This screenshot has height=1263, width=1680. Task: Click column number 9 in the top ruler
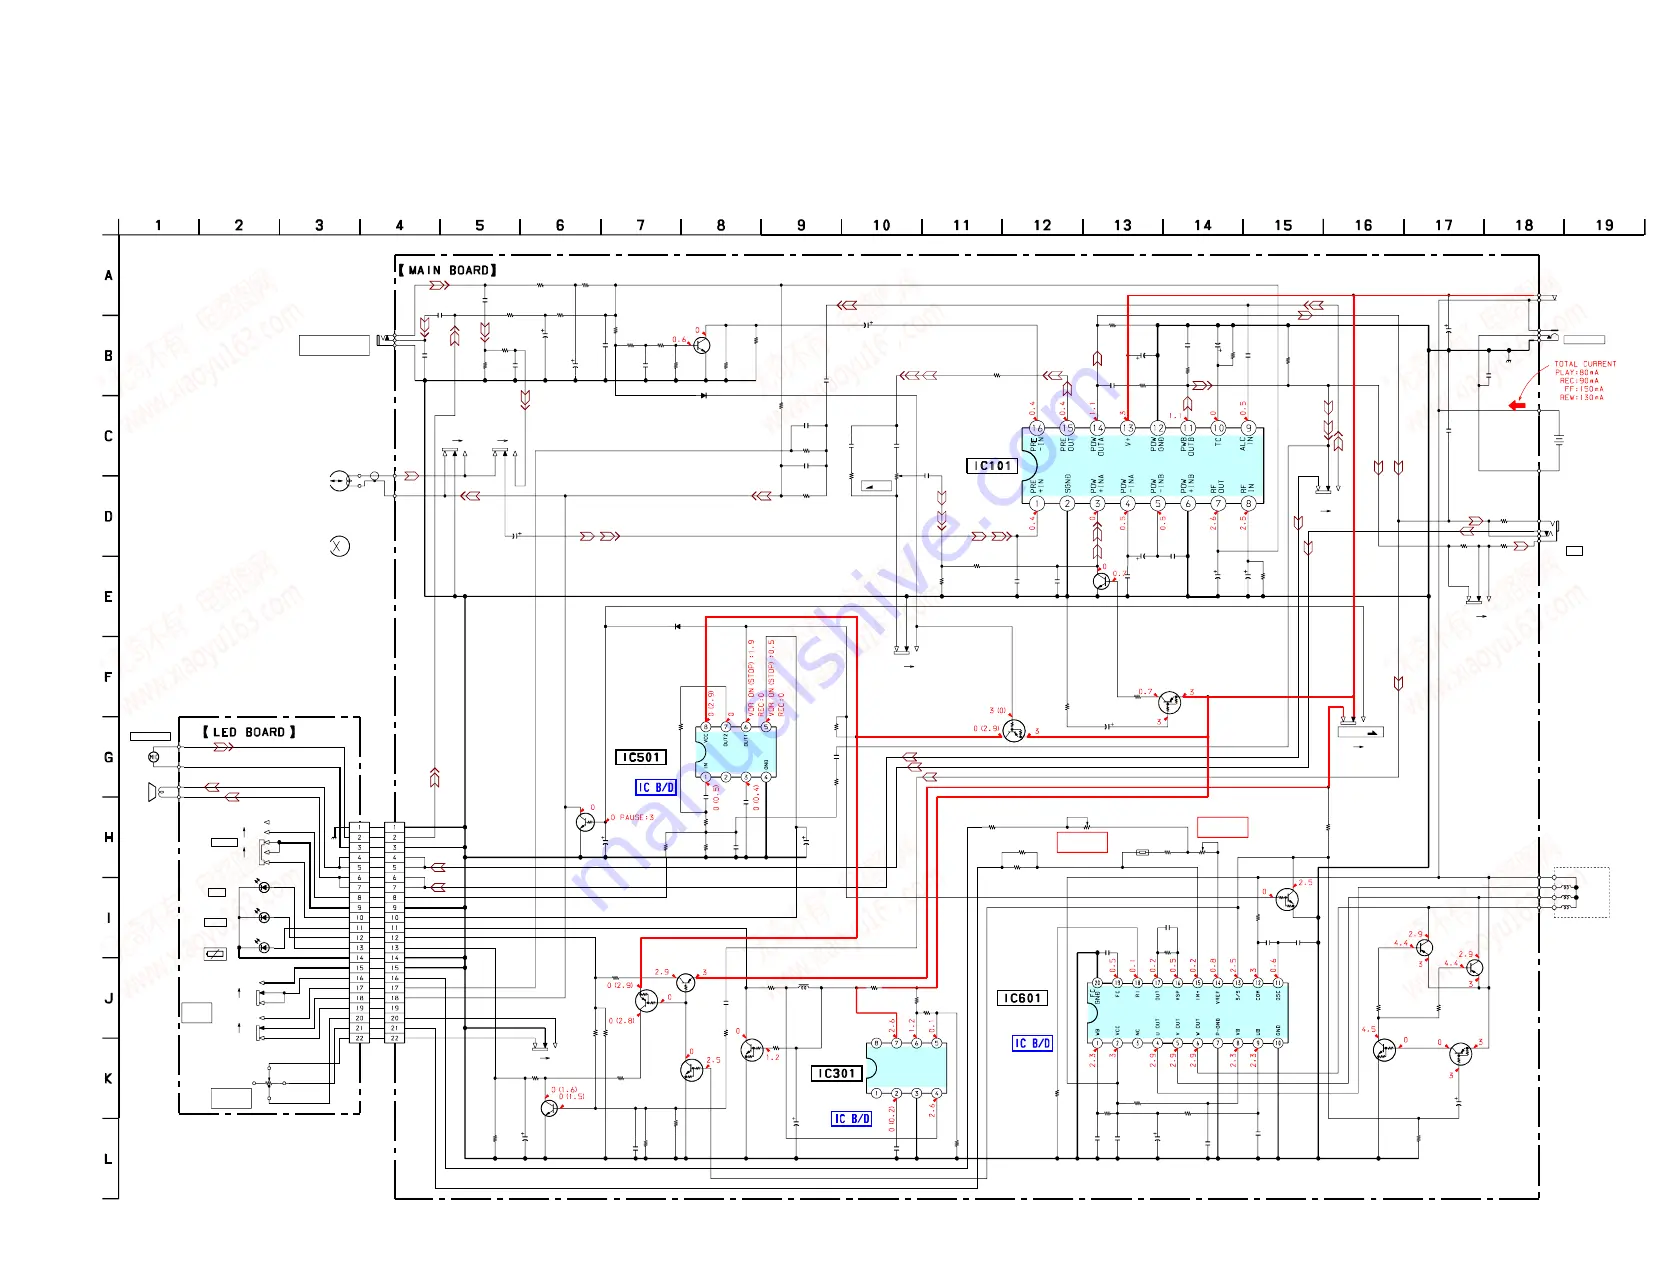(x=801, y=225)
